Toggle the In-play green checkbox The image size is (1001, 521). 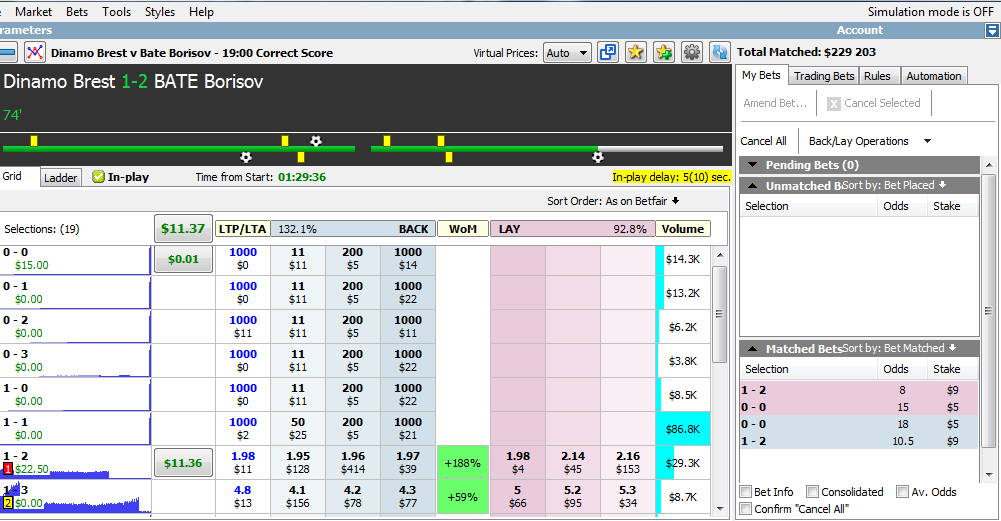coord(98,177)
